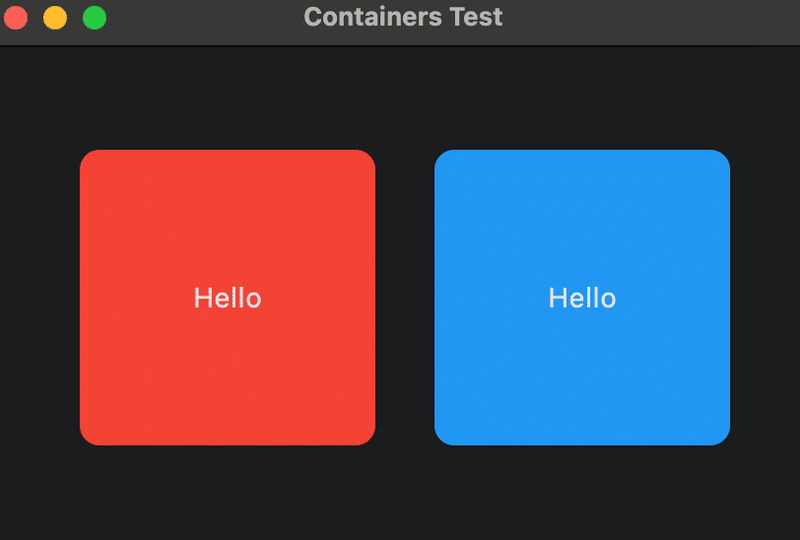The height and width of the screenshot is (540, 800).
Task: Close the Containers Test window
Action: click(x=17, y=17)
